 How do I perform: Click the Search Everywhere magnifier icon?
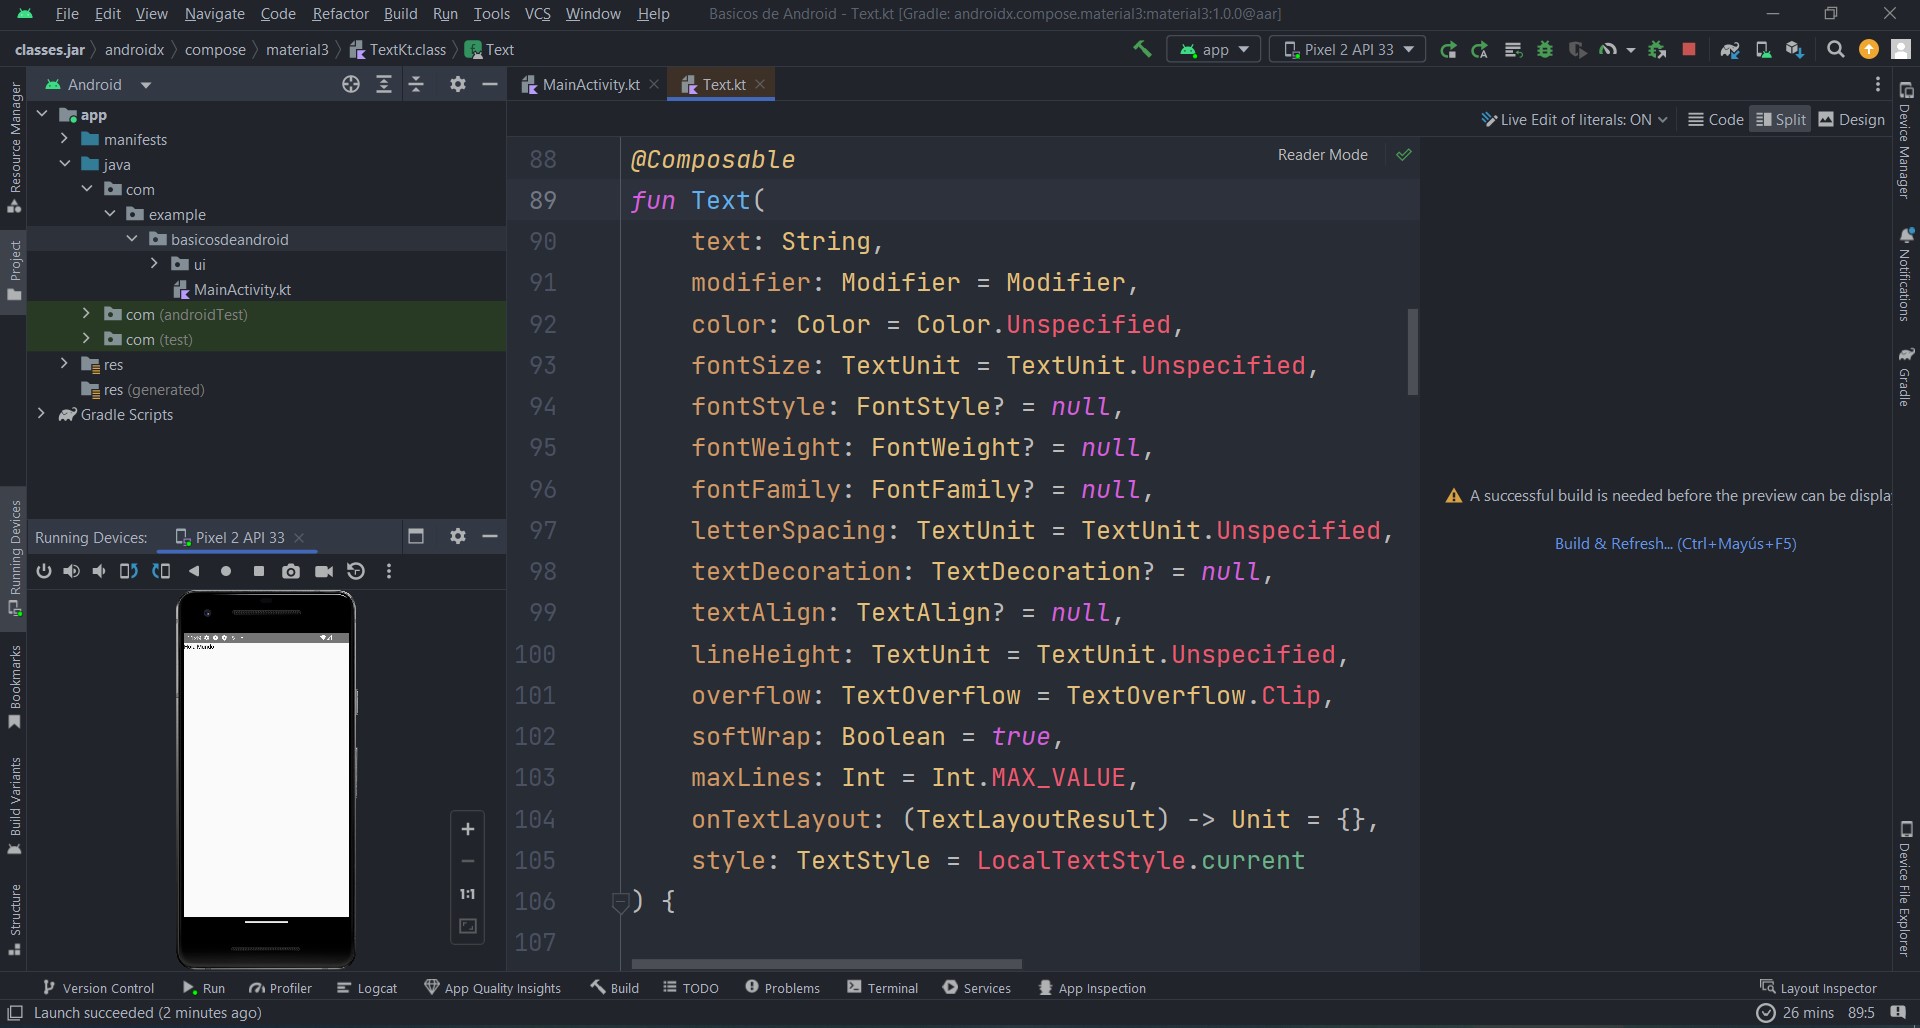pyautogui.click(x=1835, y=49)
